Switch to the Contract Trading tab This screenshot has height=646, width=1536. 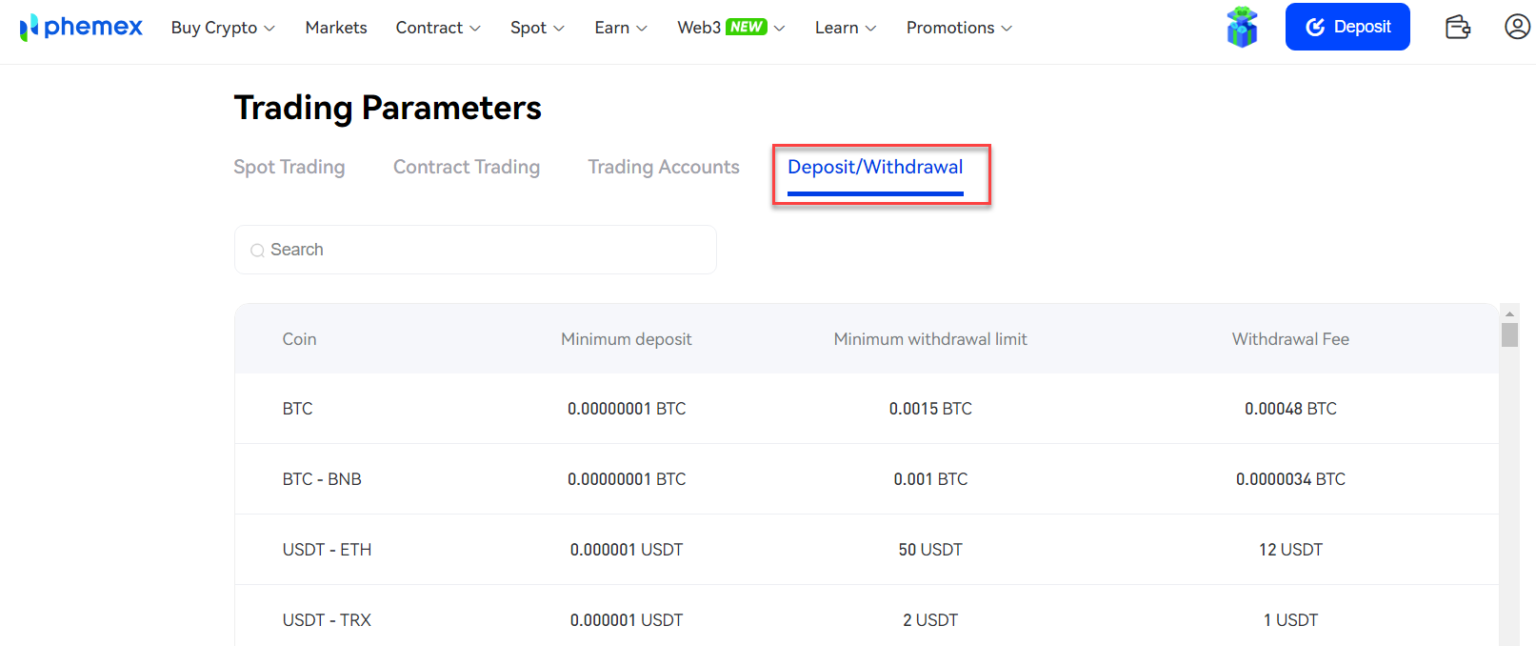[466, 167]
